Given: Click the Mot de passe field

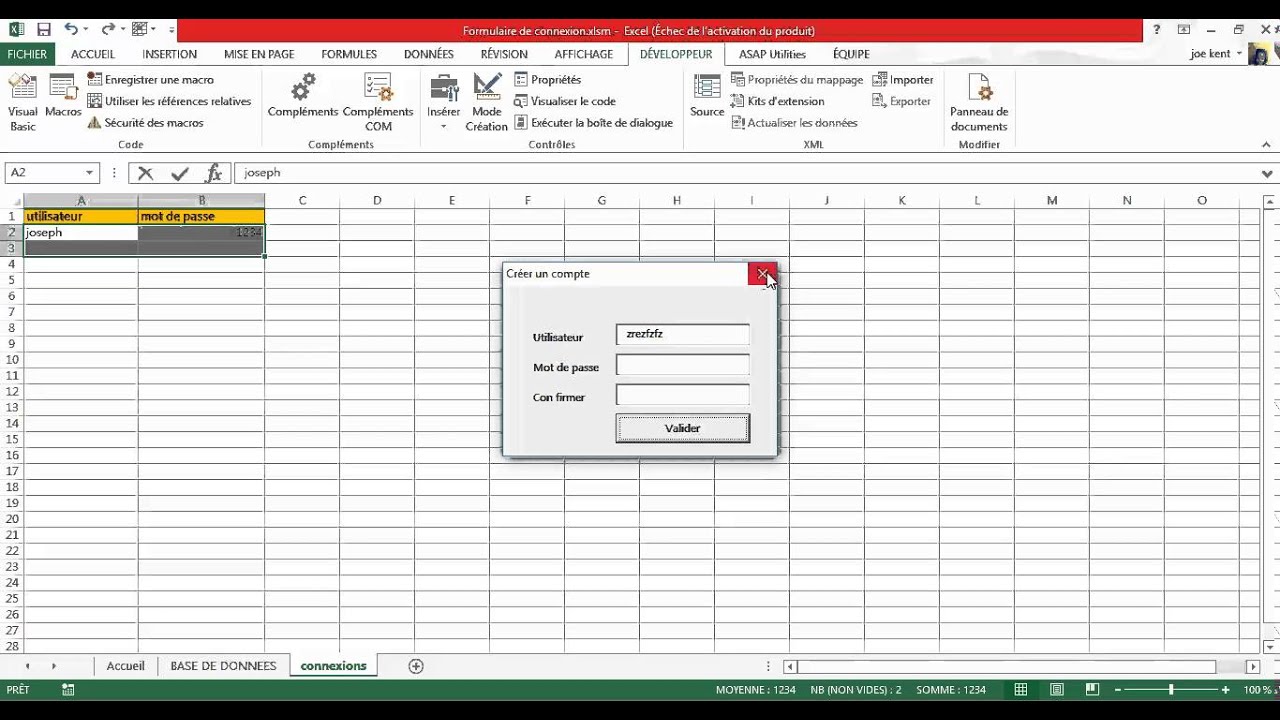Looking at the screenshot, I should [683, 365].
